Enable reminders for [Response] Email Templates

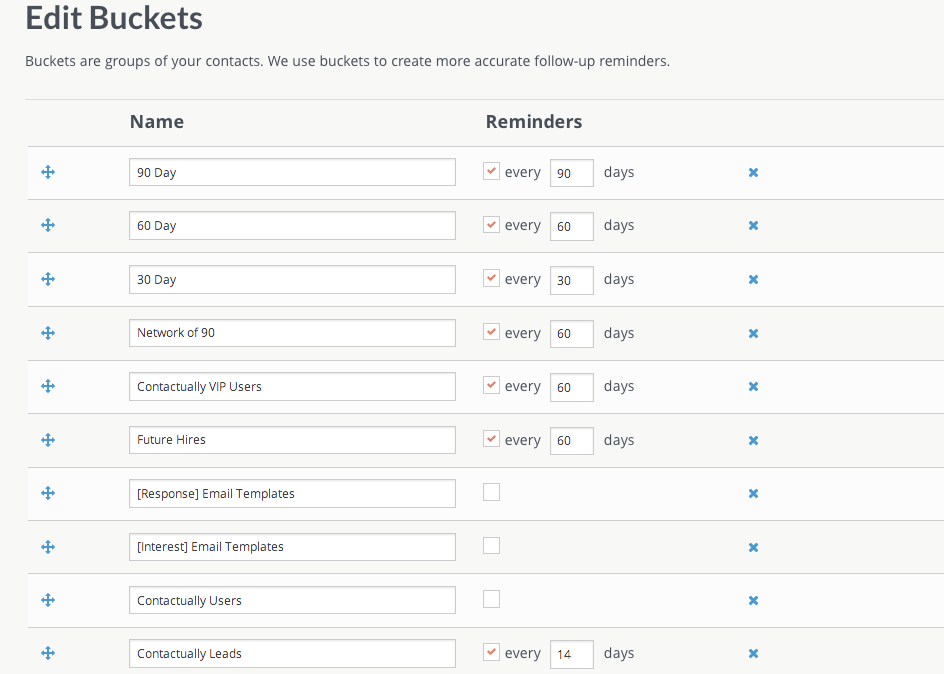point(491,492)
